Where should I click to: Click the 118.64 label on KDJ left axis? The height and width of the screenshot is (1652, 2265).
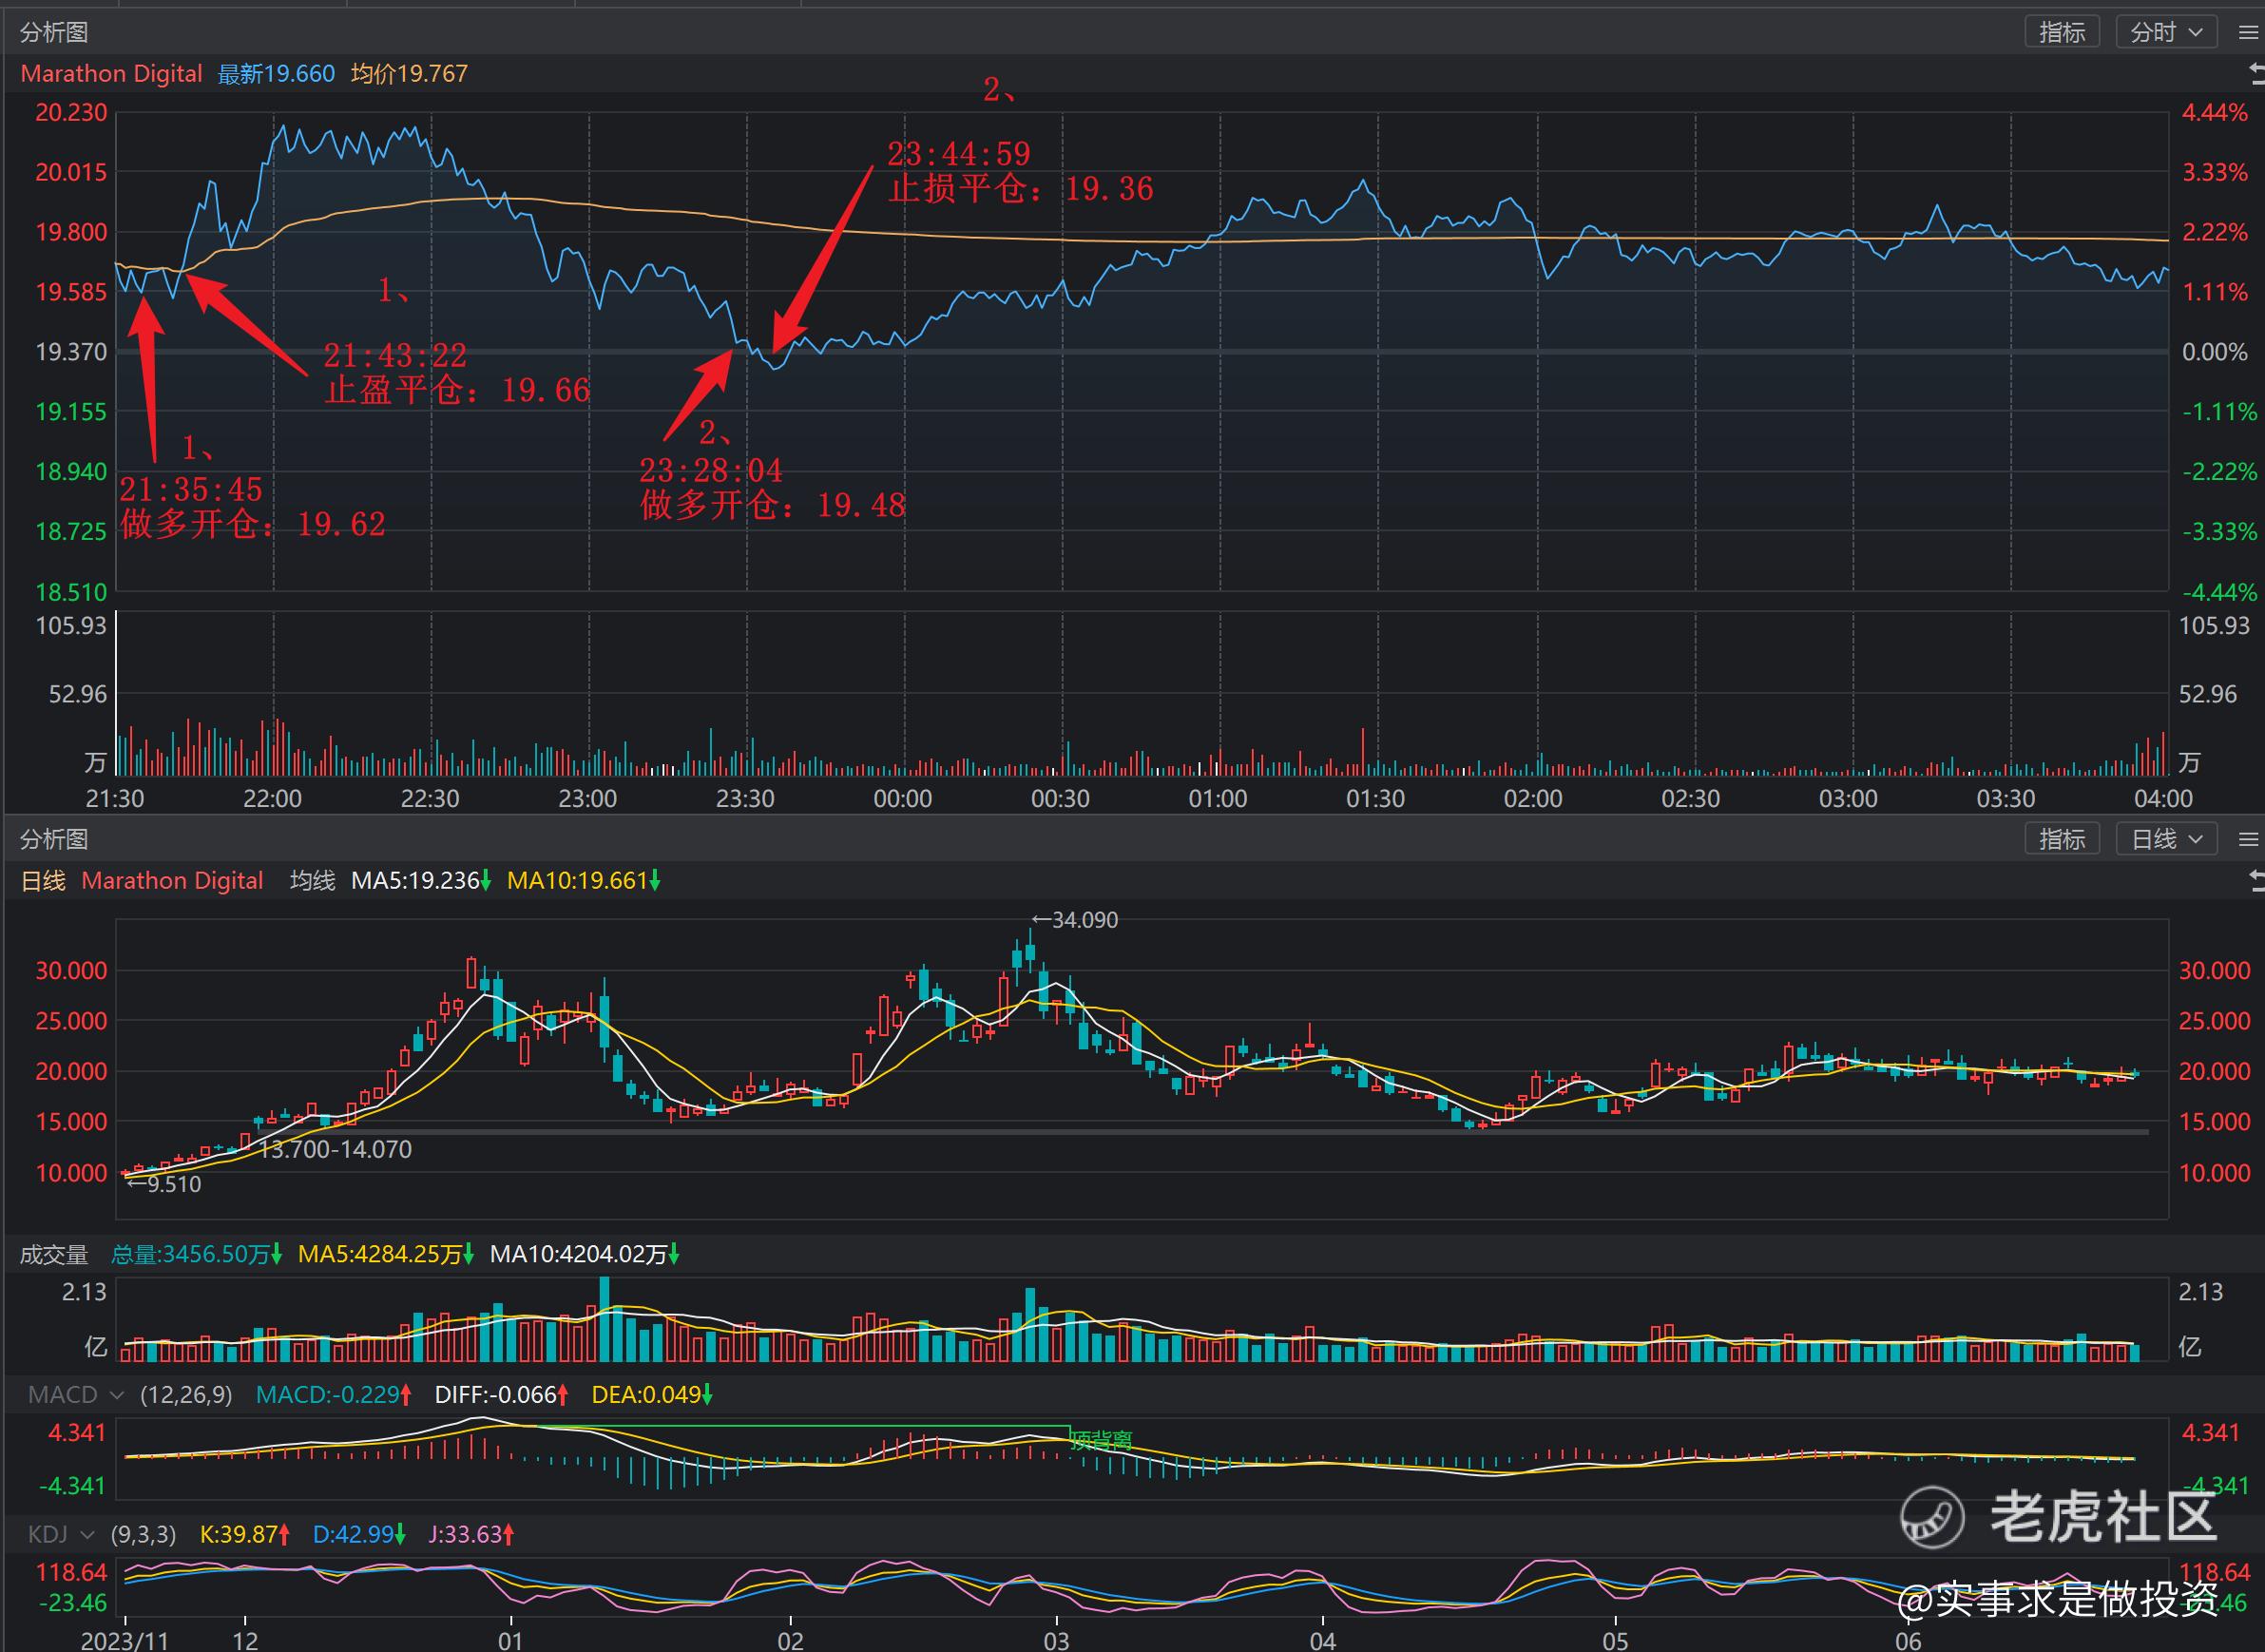71,1572
